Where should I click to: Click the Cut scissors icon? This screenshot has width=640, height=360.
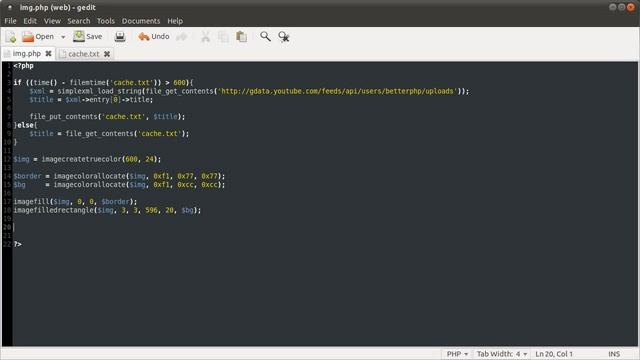(205, 37)
